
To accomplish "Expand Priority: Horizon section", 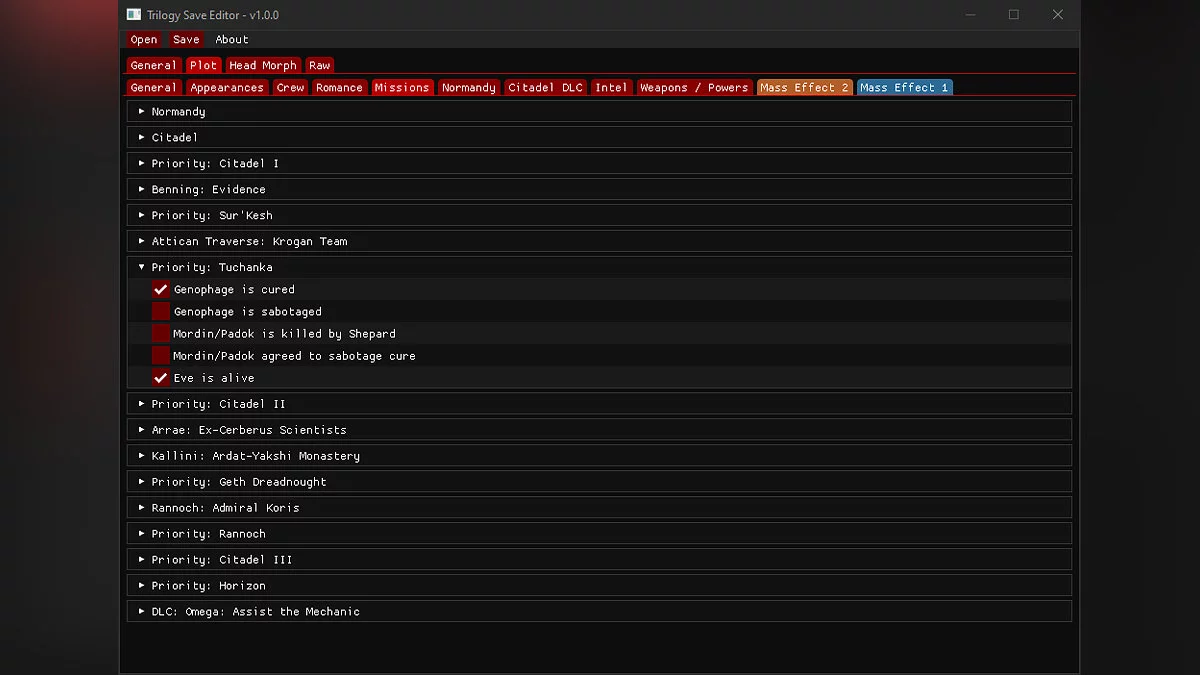I will [599, 586].
